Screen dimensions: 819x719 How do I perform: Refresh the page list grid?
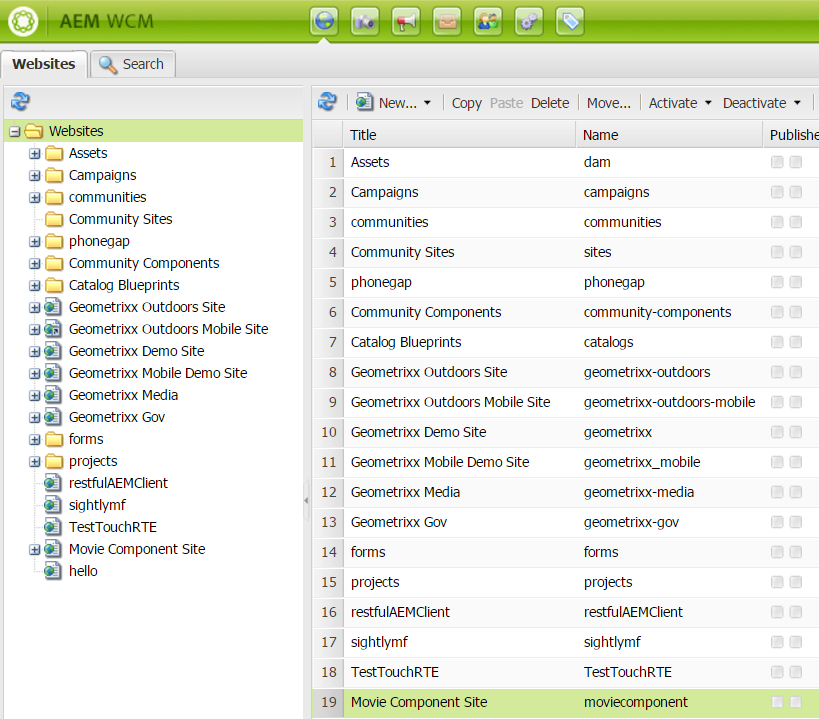pos(327,101)
